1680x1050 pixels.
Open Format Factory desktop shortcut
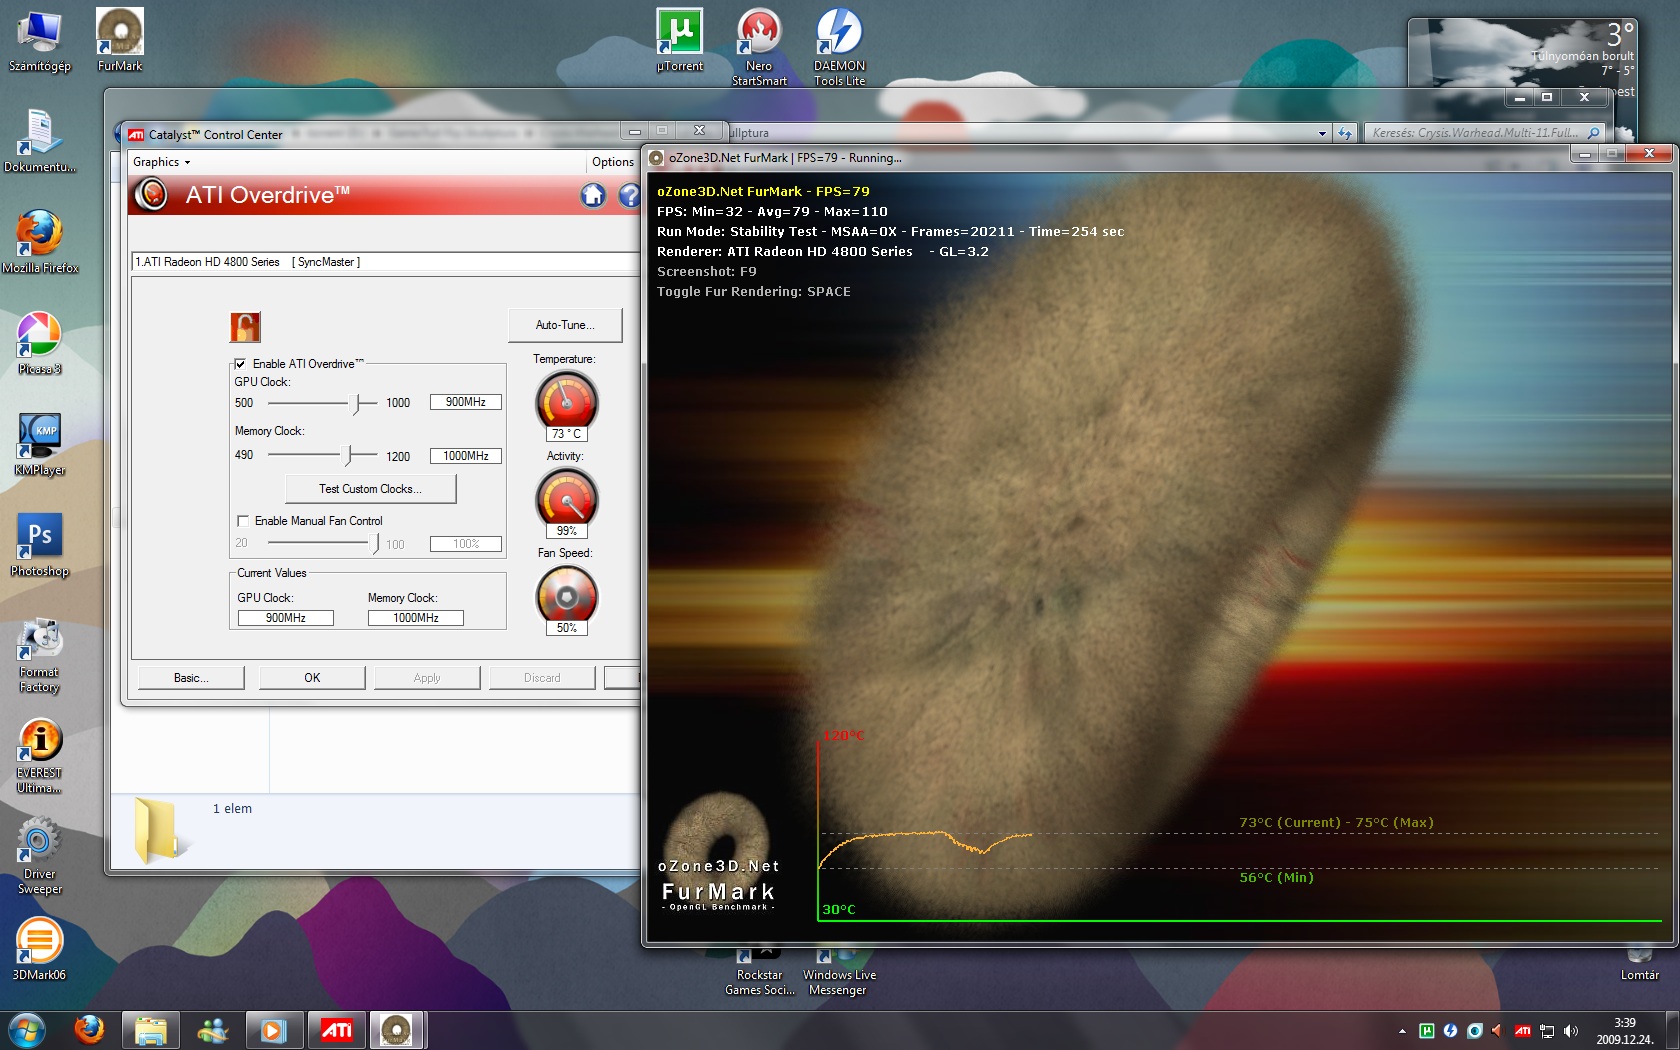point(39,655)
